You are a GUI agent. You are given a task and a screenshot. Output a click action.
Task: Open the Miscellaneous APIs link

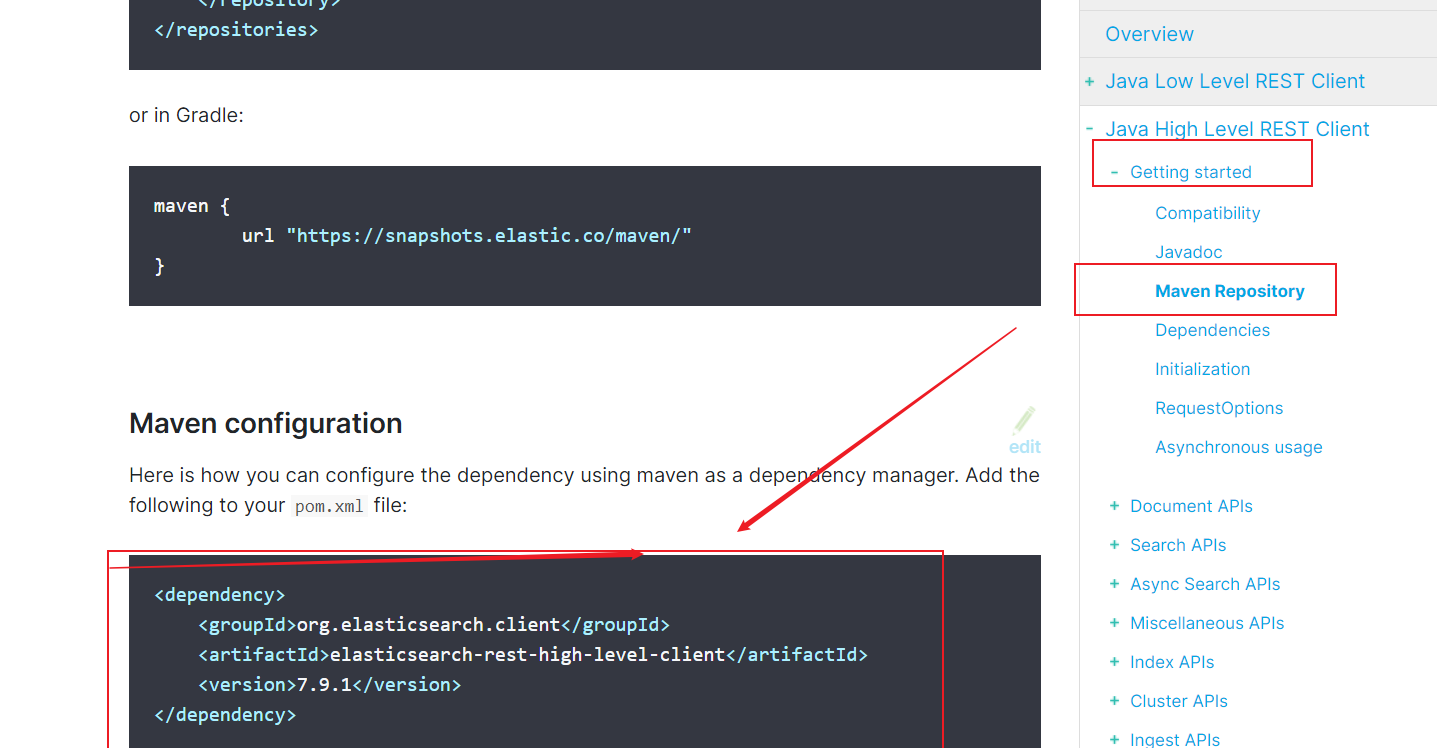1207,623
